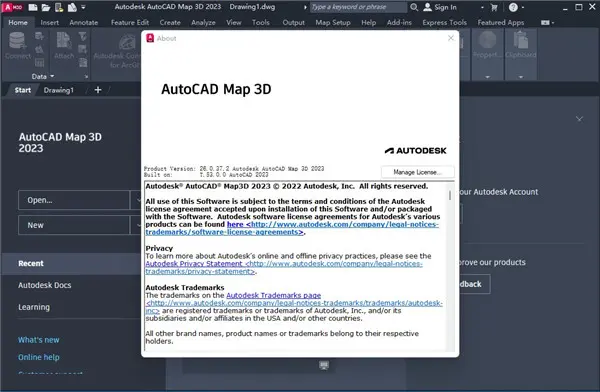
Task: Click the Sign In user icon
Action: pos(428,7)
